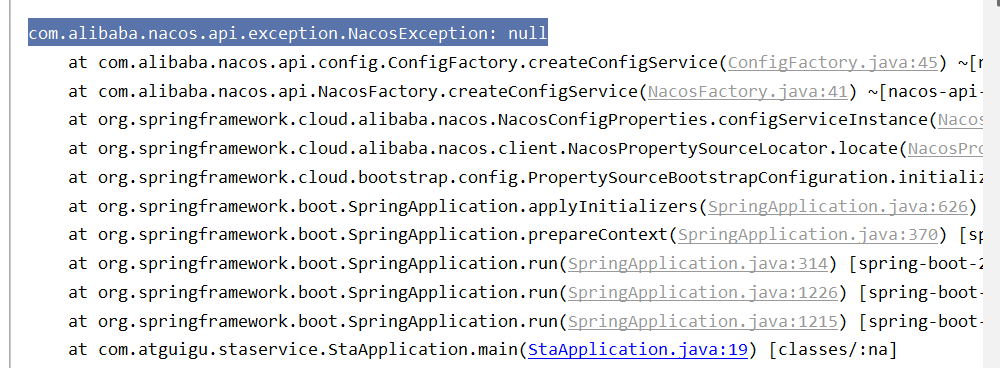Open the NacosFactory.java:41 source link
Screen dimensions: 1000x368
tap(747, 91)
